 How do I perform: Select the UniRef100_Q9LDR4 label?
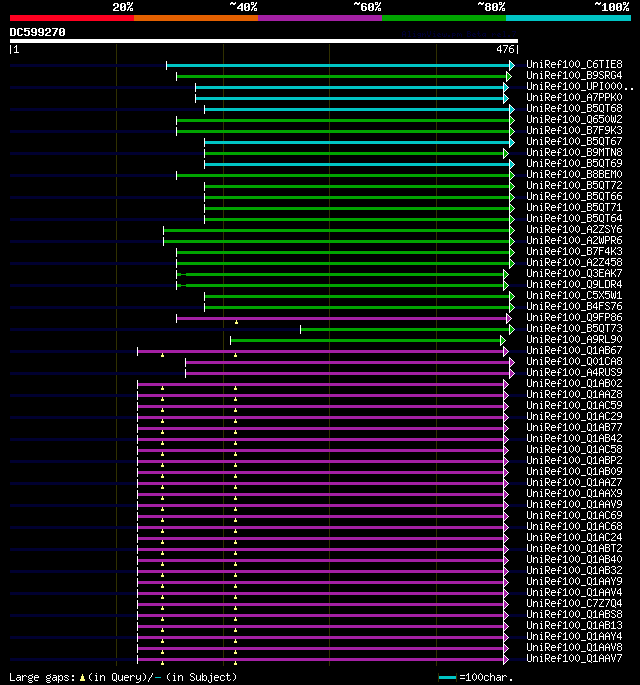click(x=574, y=284)
